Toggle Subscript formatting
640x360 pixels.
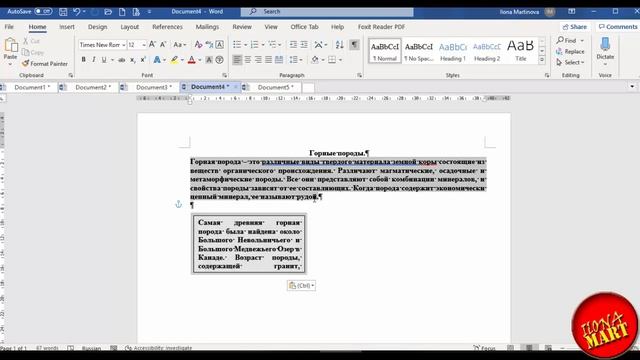coord(132,60)
